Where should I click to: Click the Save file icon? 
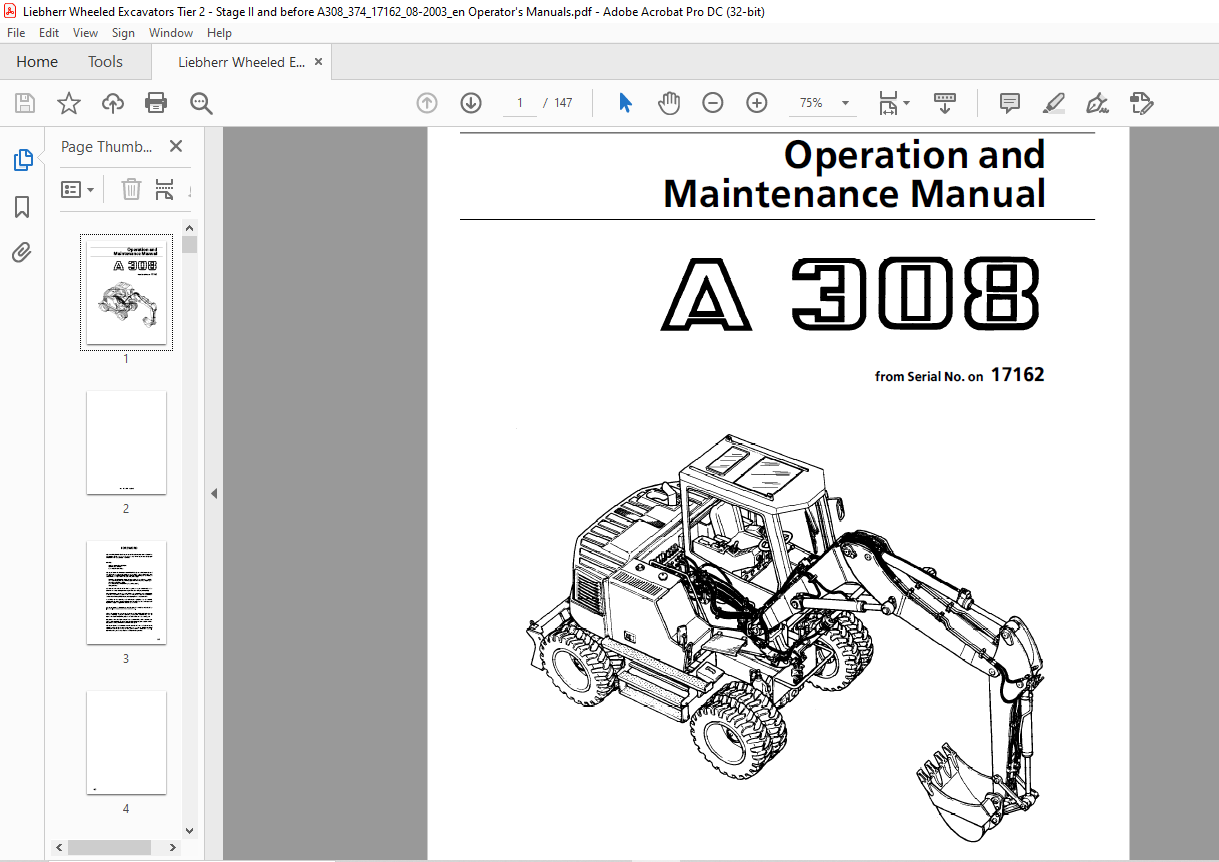coord(25,103)
